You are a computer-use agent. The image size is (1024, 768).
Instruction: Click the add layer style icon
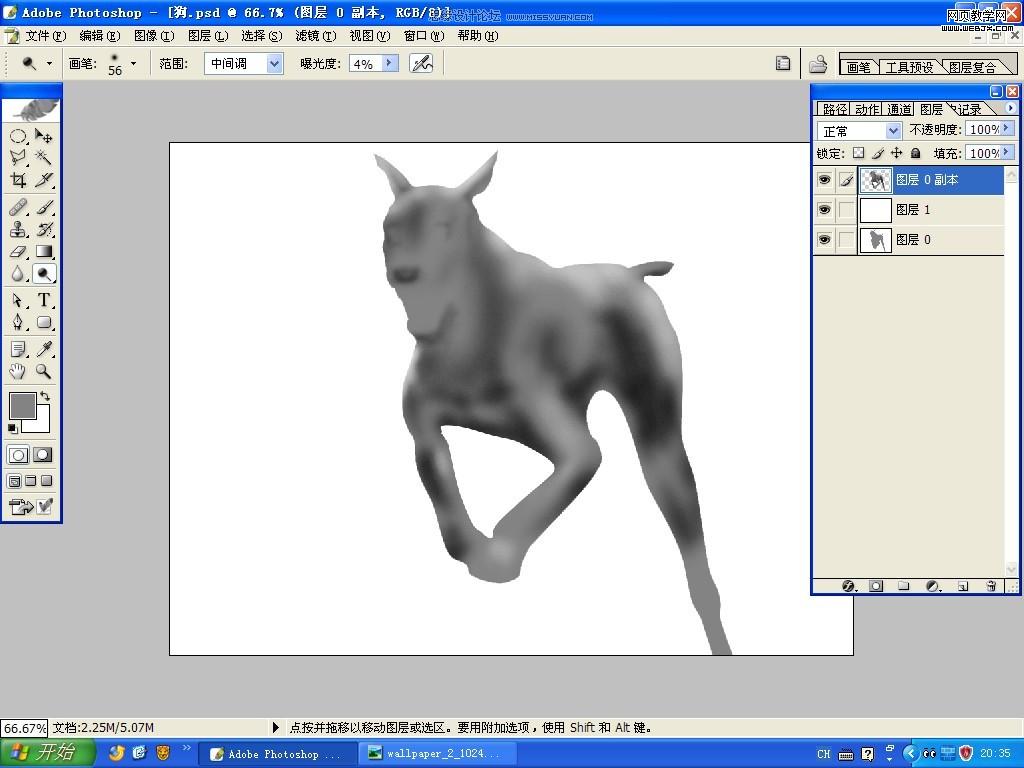(x=848, y=586)
